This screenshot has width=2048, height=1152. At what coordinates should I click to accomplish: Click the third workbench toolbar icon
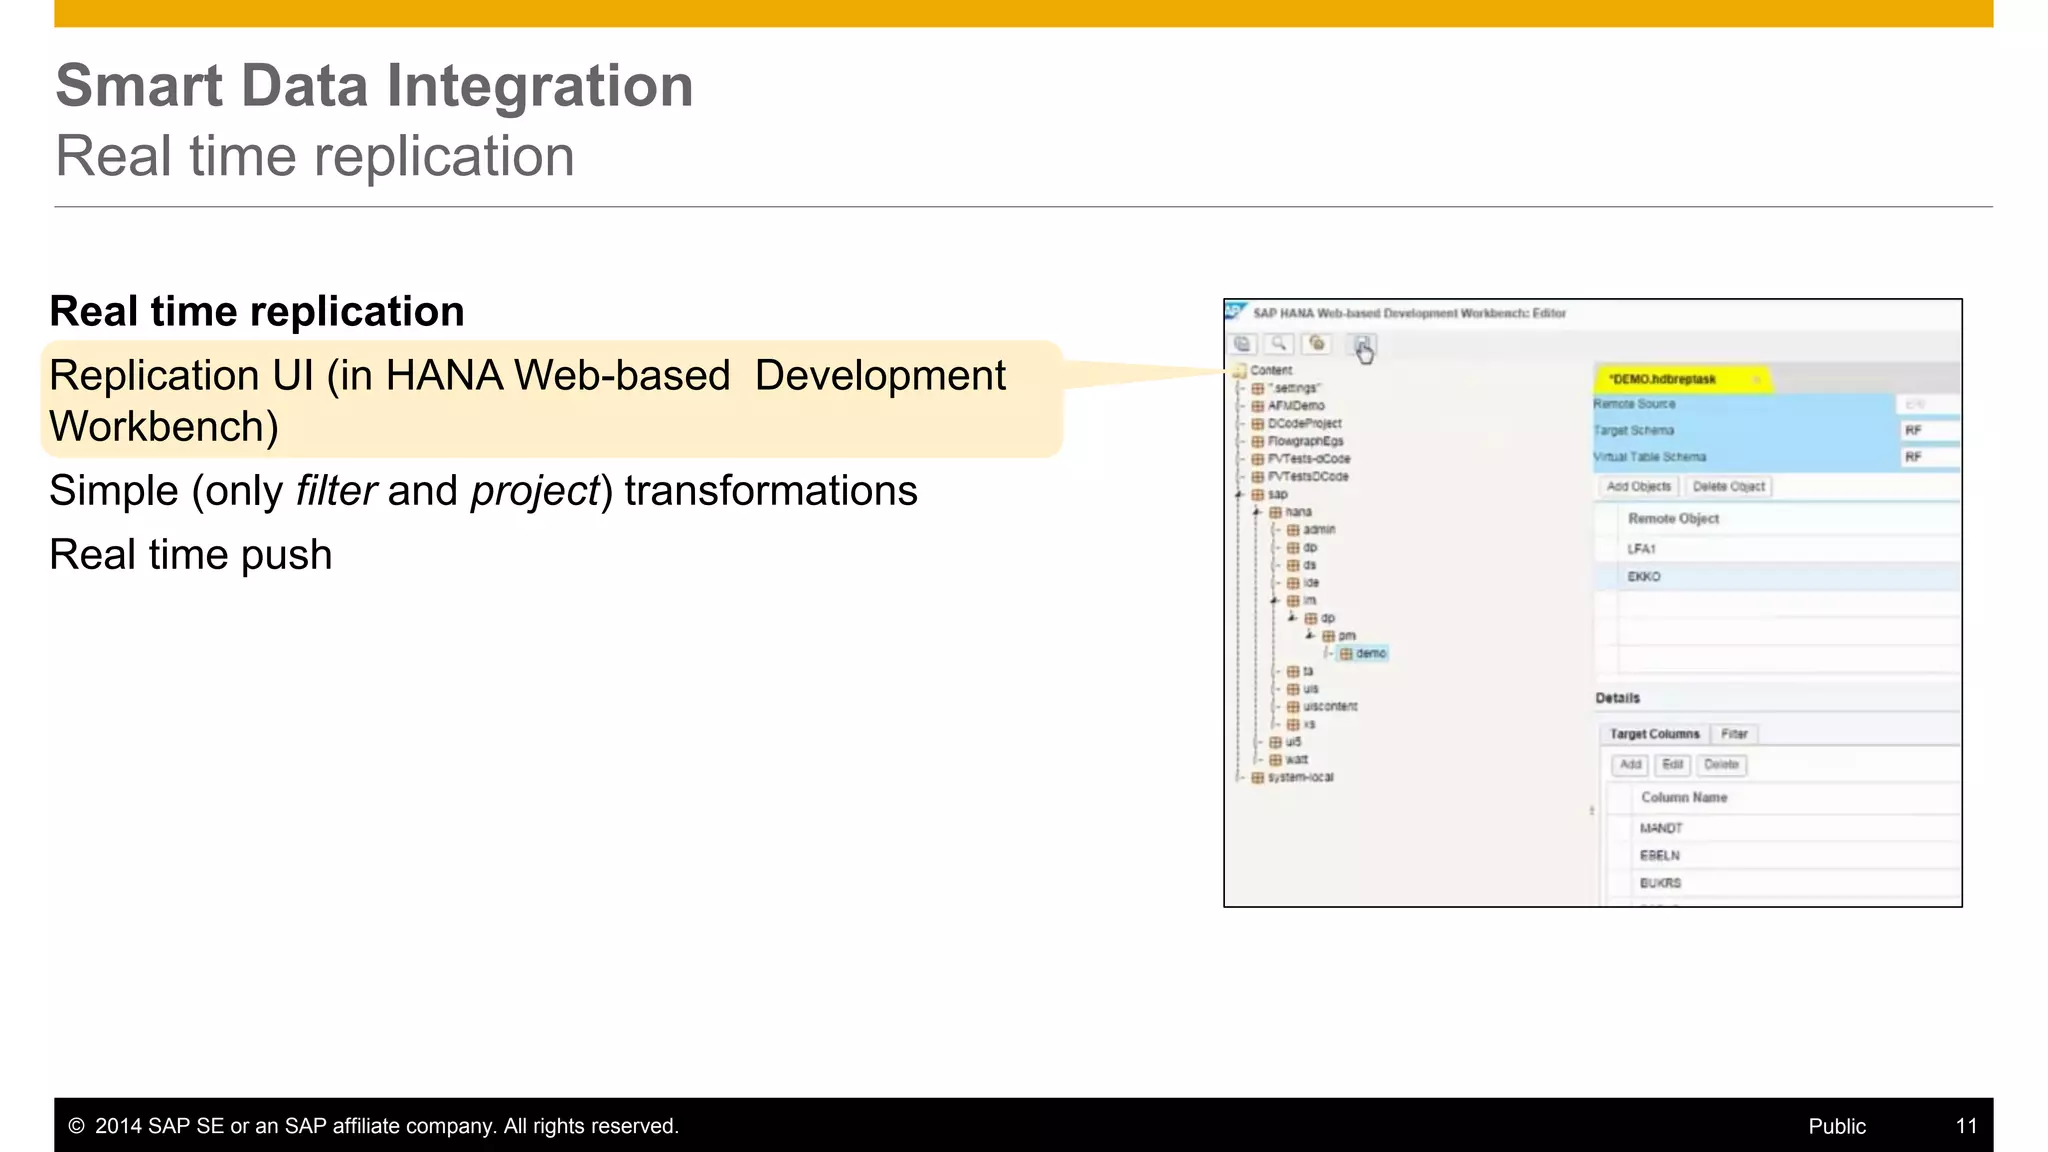(1317, 344)
